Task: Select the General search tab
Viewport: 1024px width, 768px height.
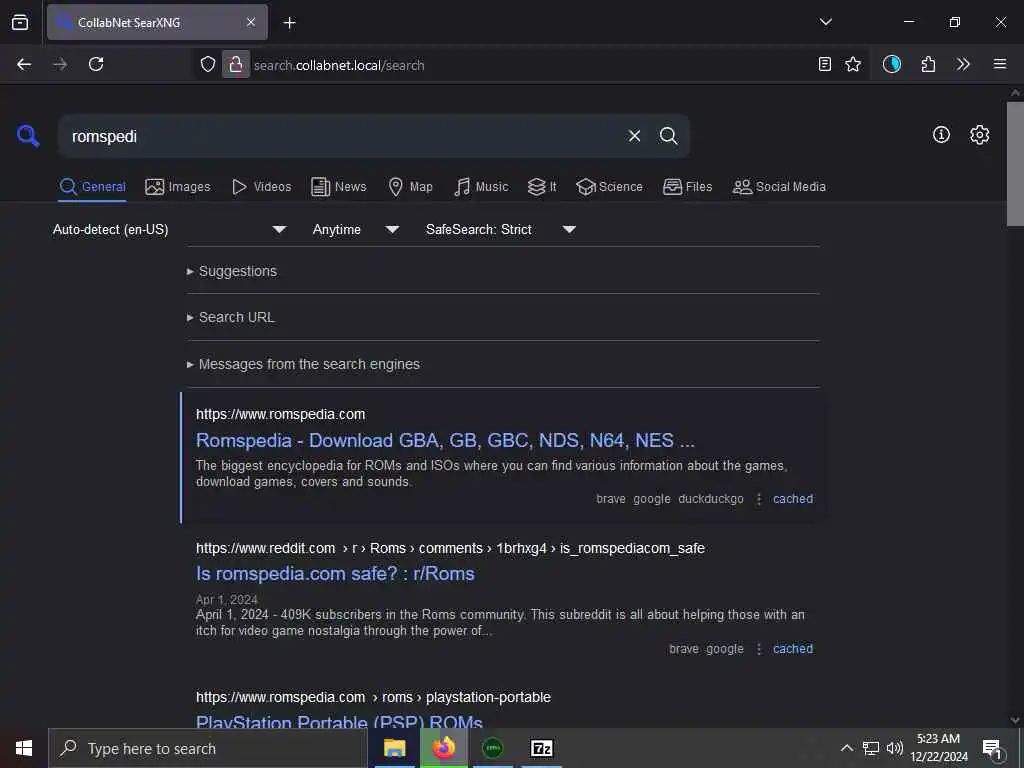Action: pyautogui.click(x=92, y=187)
